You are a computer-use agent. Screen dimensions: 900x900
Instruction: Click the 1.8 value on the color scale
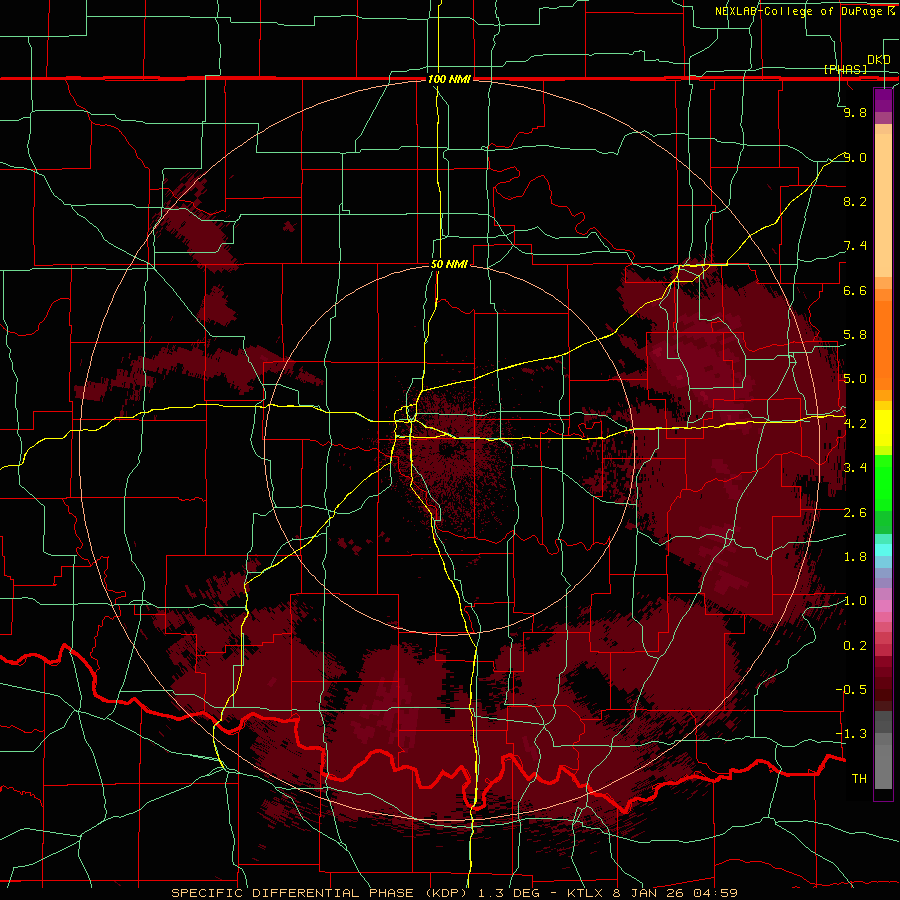click(x=855, y=557)
